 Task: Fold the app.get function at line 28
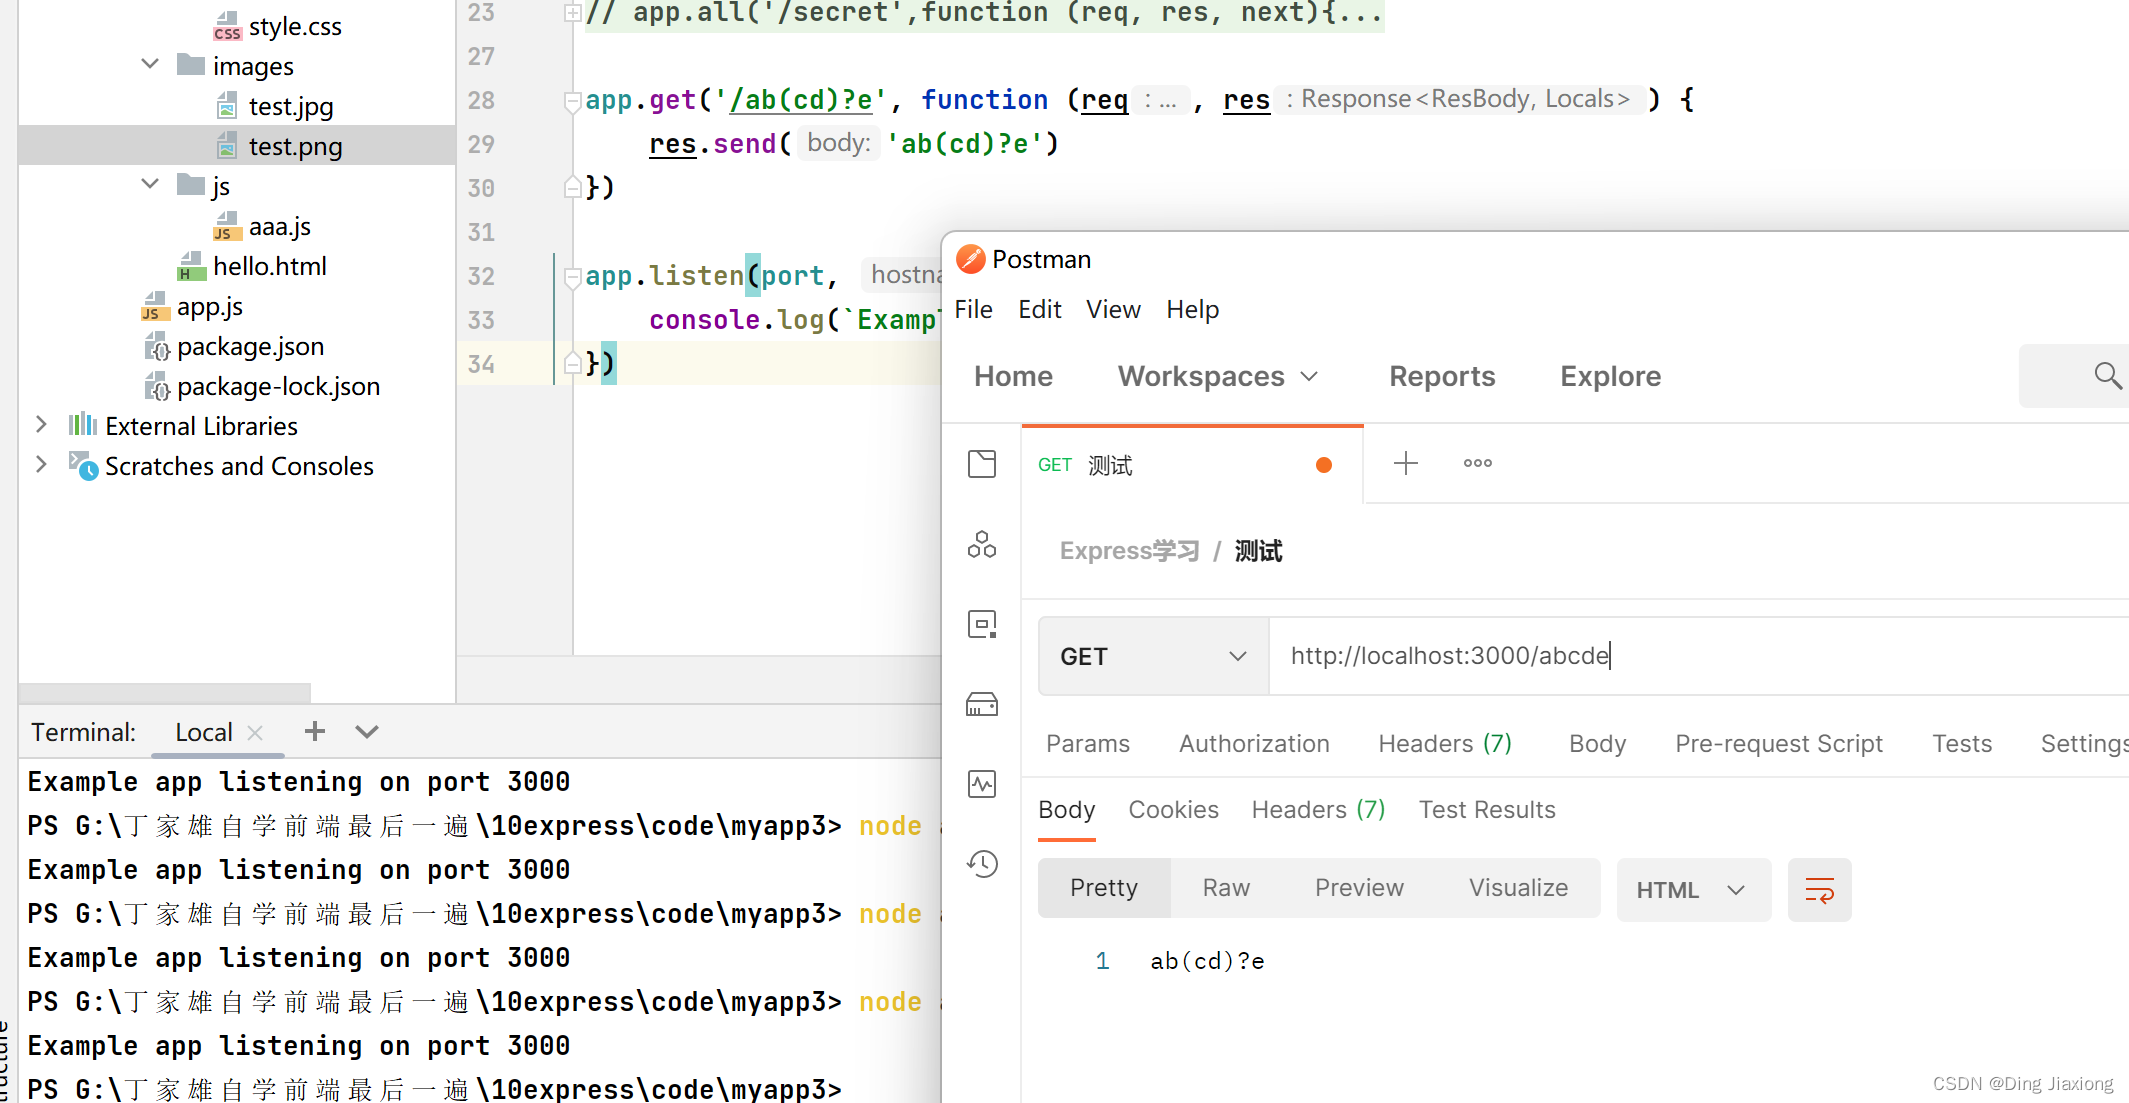click(573, 101)
